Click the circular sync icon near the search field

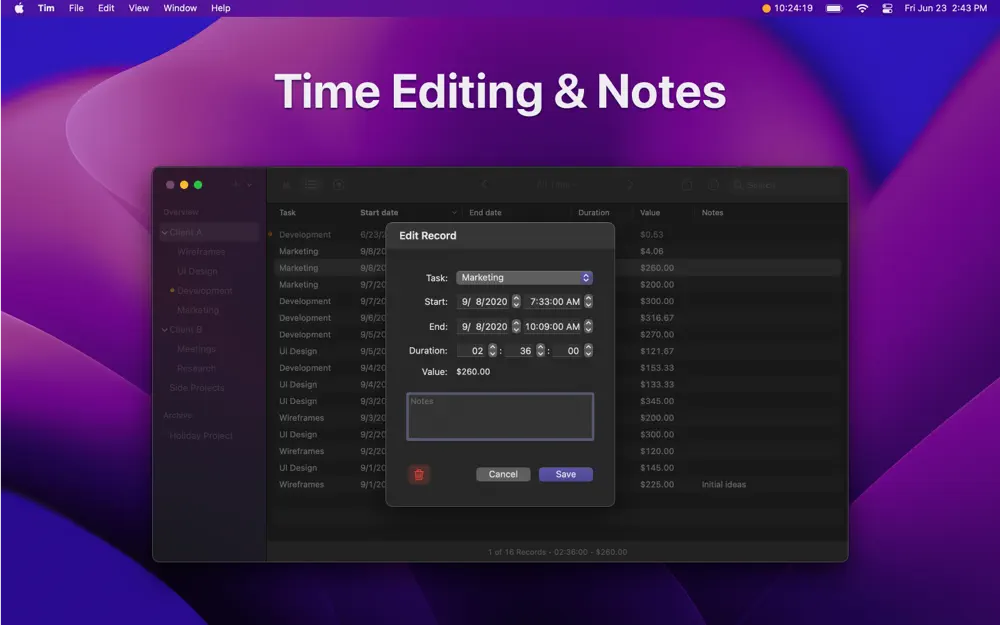pos(713,184)
